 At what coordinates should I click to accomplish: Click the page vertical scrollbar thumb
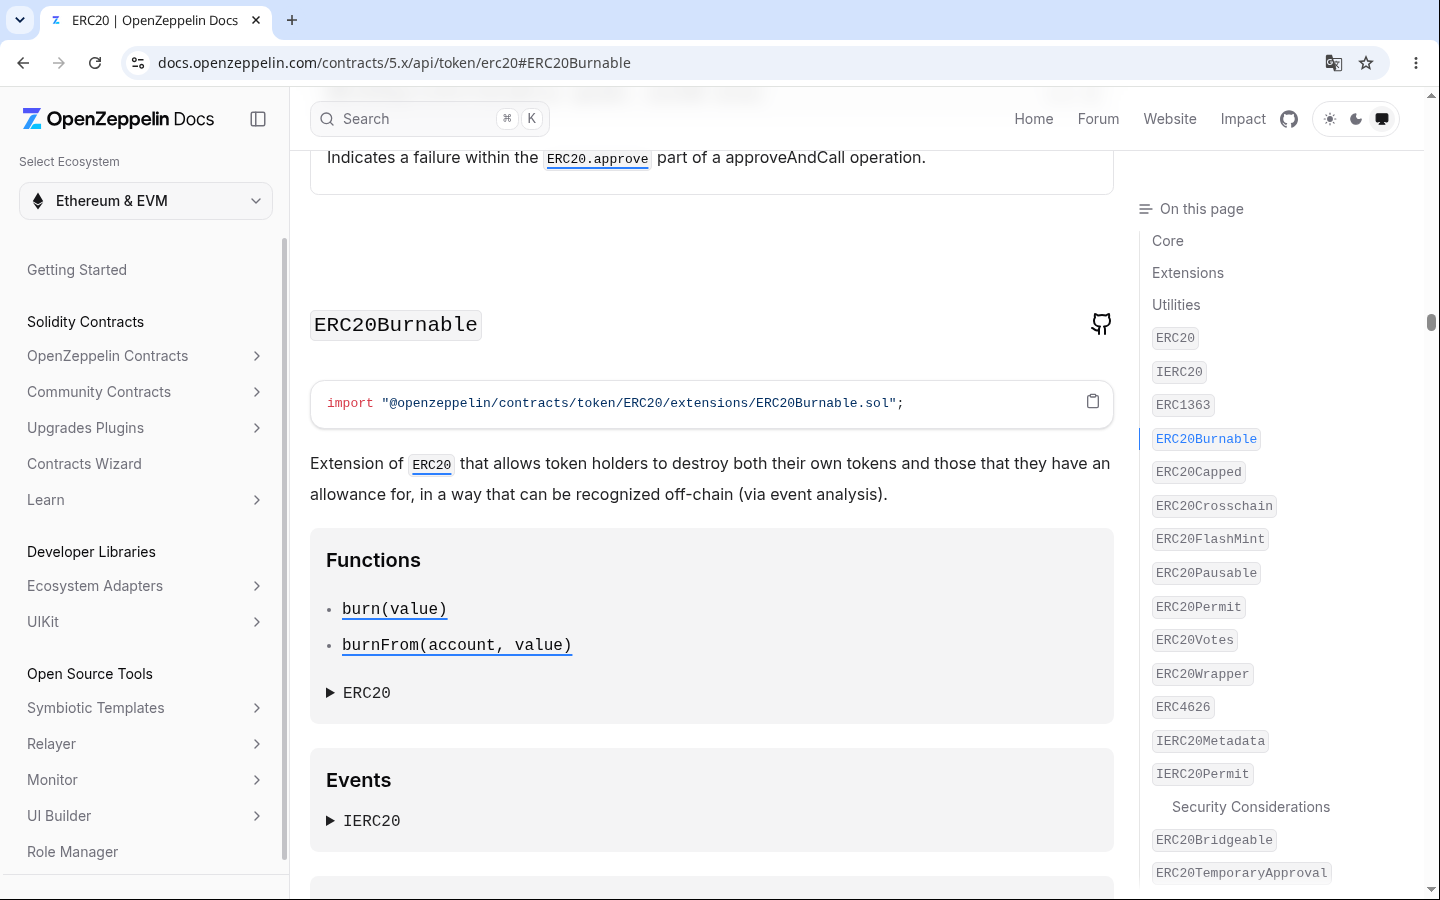(1431, 322)
